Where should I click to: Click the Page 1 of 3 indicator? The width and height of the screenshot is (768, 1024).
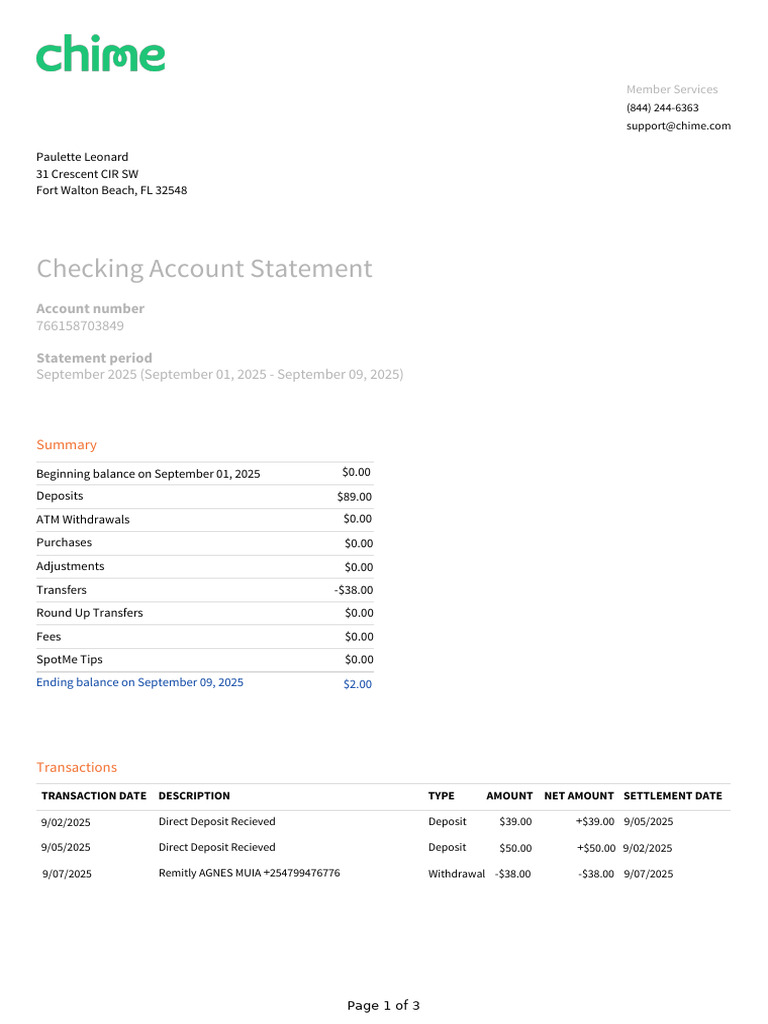point(383,1006)
